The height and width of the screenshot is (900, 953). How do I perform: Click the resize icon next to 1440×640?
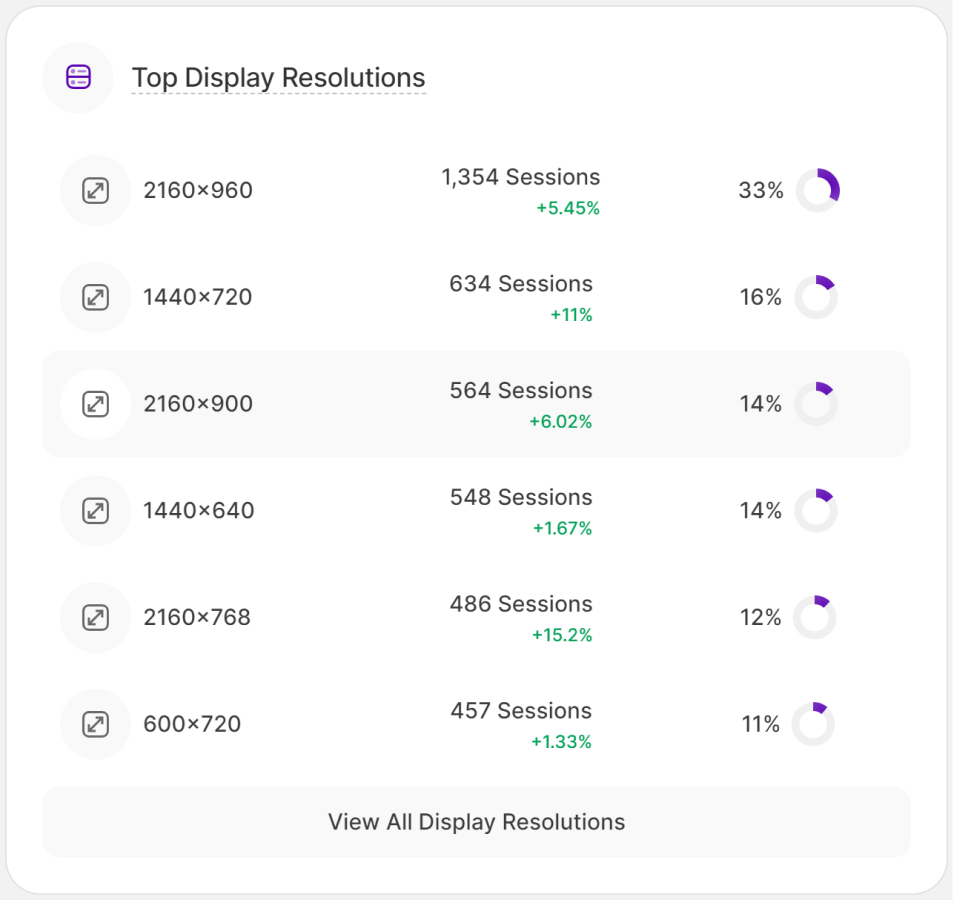click(95, 511)
